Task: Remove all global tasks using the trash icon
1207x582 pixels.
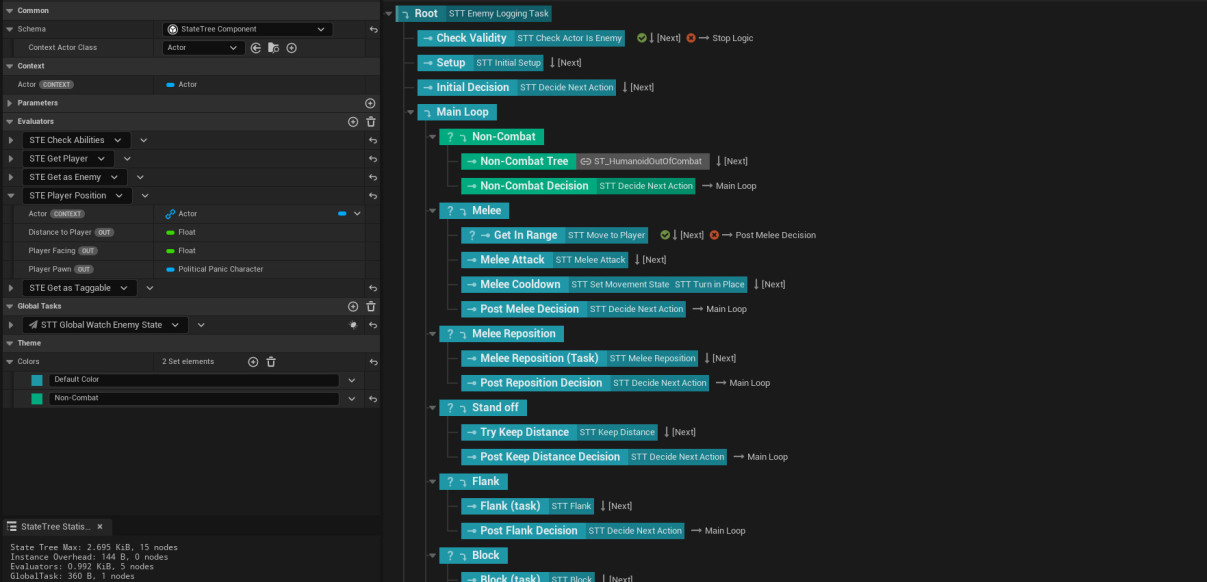Action: click(x=371, y=307)
